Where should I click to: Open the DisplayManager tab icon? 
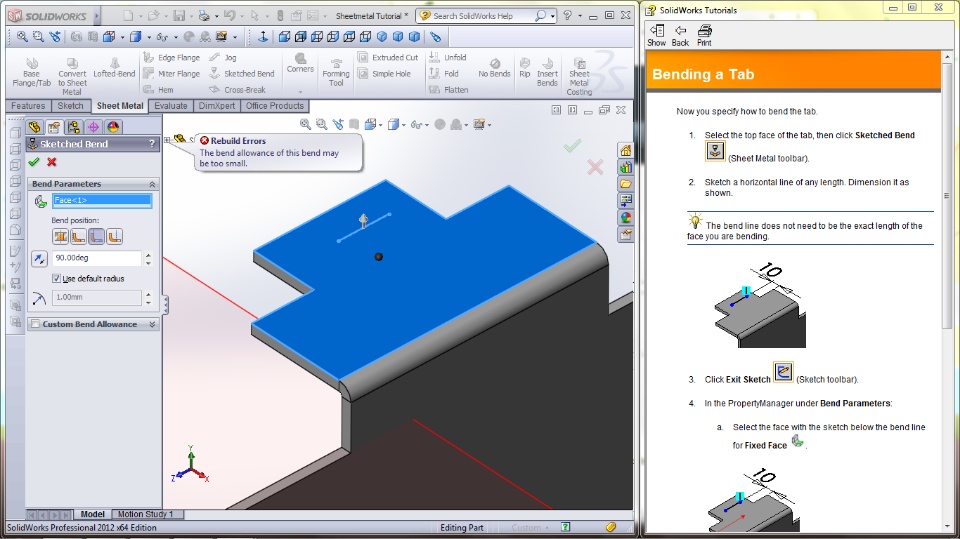pyautogui.click(x=113, y=127)
